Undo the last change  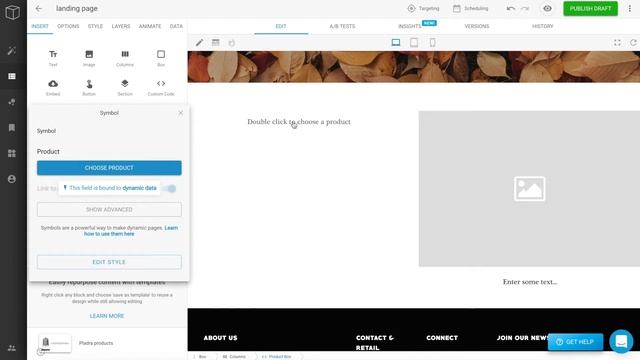[510, 8]
